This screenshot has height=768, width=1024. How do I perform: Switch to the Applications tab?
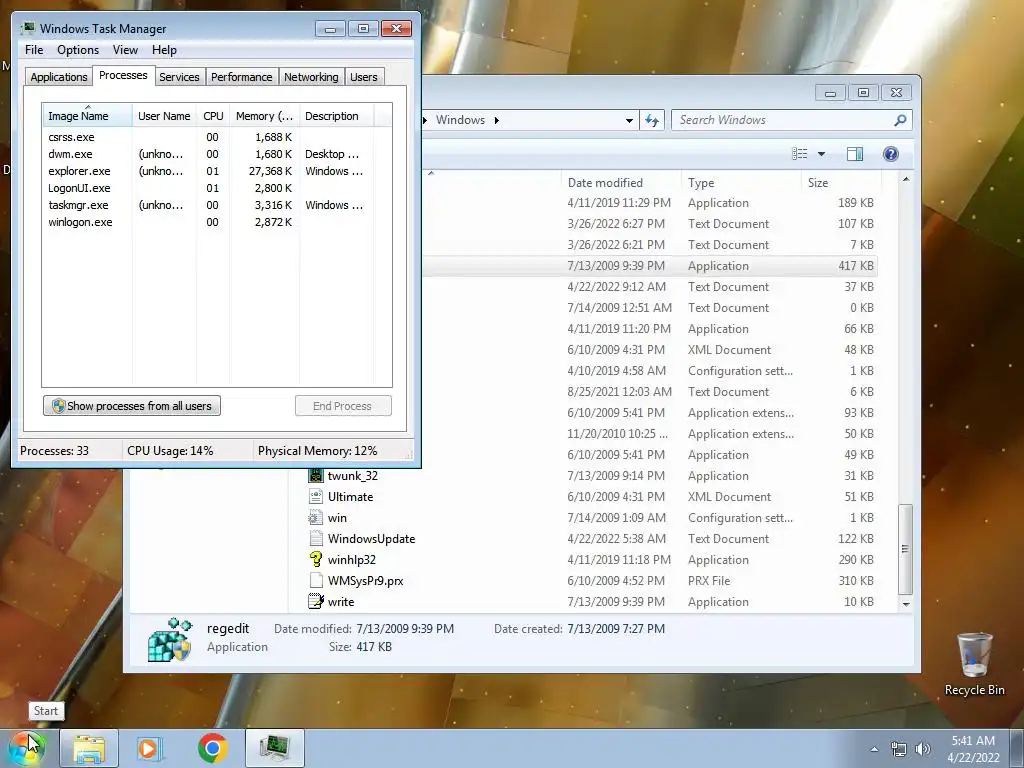click(x=59, y=77)
